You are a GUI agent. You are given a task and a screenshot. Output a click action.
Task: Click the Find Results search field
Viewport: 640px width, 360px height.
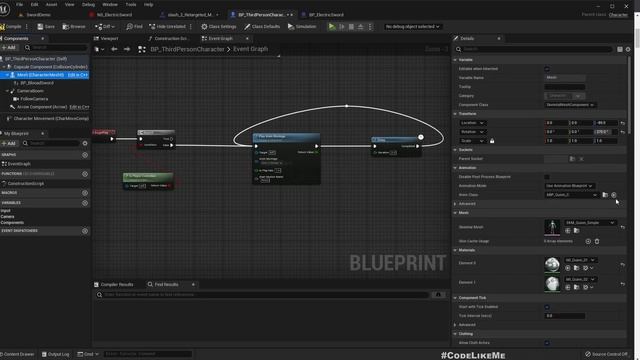point(262,295)
